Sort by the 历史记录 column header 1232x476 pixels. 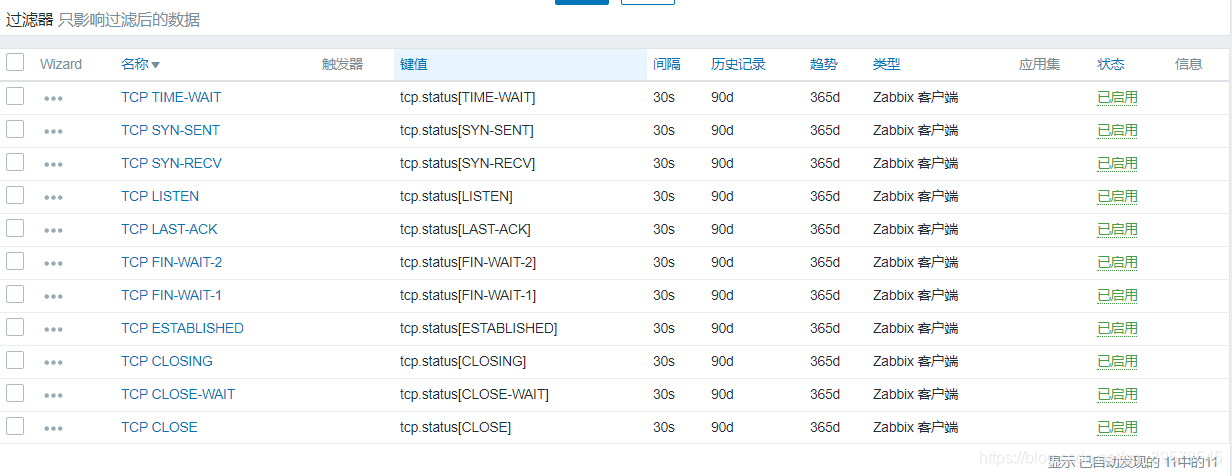(x=738, y=64)
